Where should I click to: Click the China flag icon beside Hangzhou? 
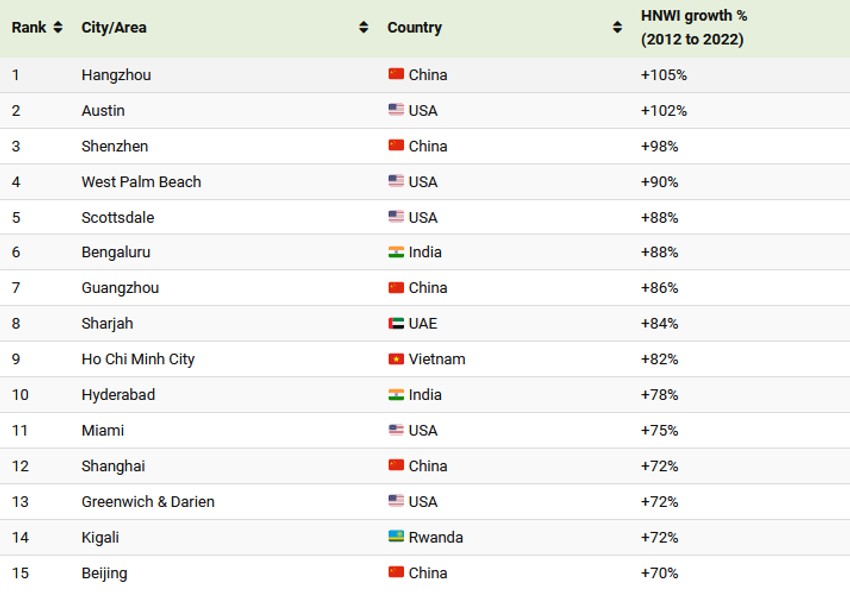396,75
